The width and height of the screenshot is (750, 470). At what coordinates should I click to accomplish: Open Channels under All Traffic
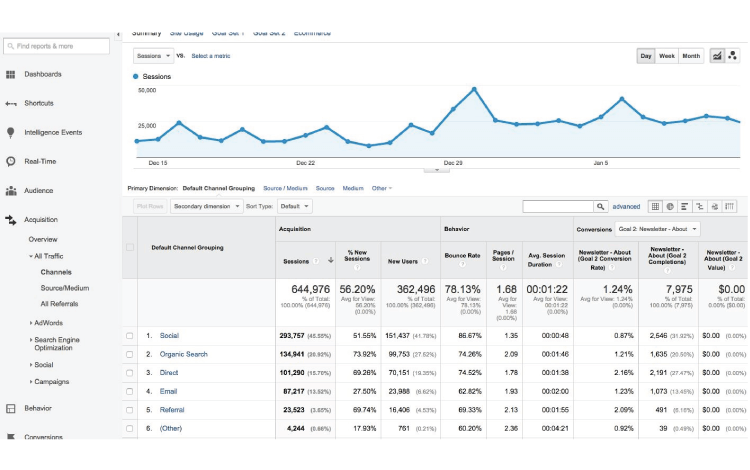click(x=56, y=272)
